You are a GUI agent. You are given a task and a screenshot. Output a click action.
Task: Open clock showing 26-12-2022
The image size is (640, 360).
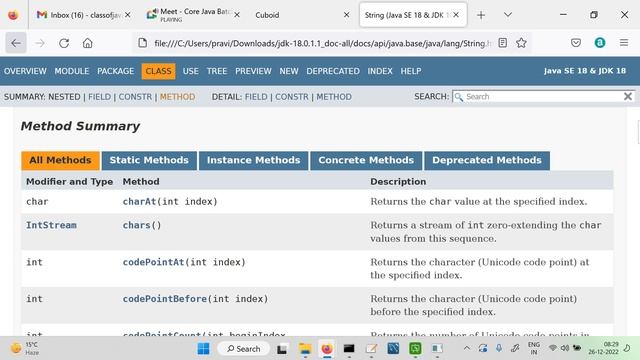(x=603, y=348)
